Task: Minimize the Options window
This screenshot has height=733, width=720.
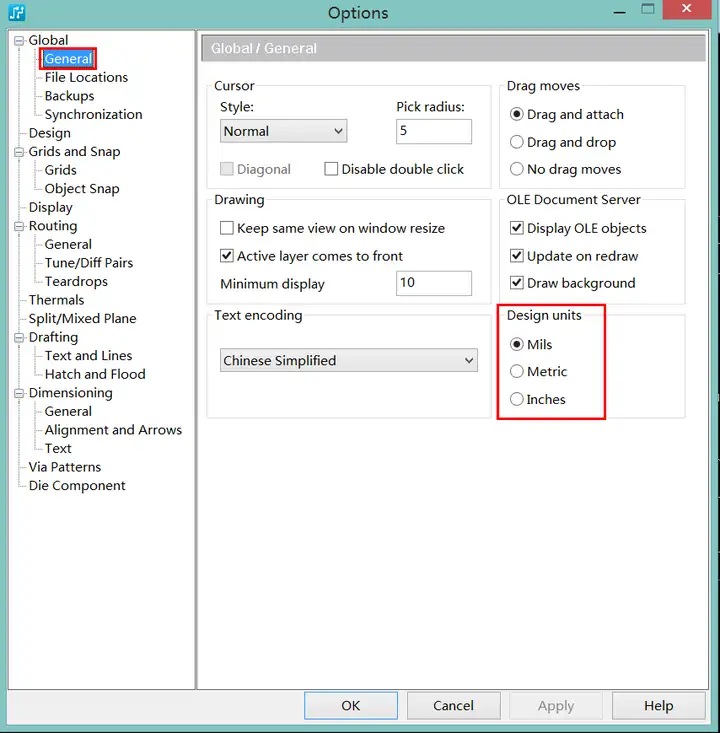Action: [619, 10]
